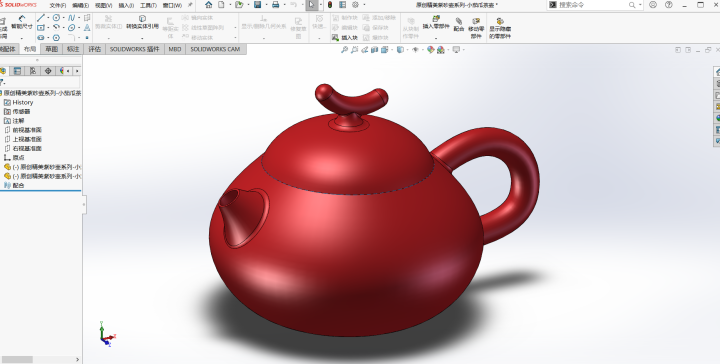Screen dimensions: 720x364
Task: Print using the printer icon
Action: 275,5
